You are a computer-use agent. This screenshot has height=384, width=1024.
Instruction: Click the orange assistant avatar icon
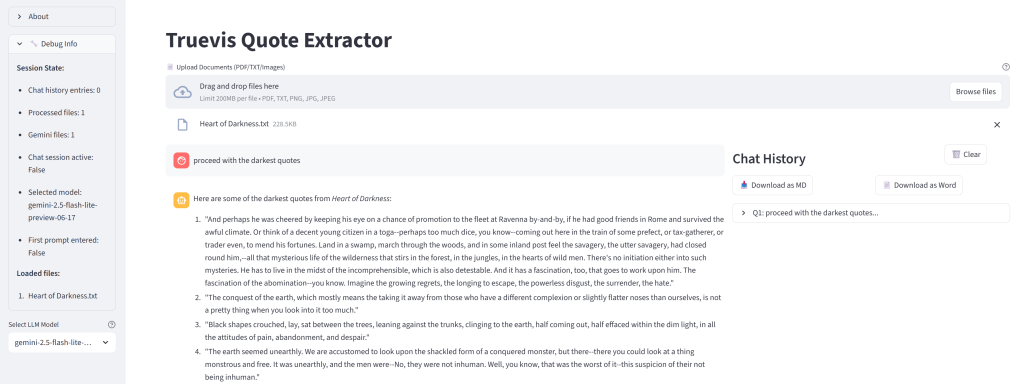pos(182,199)
